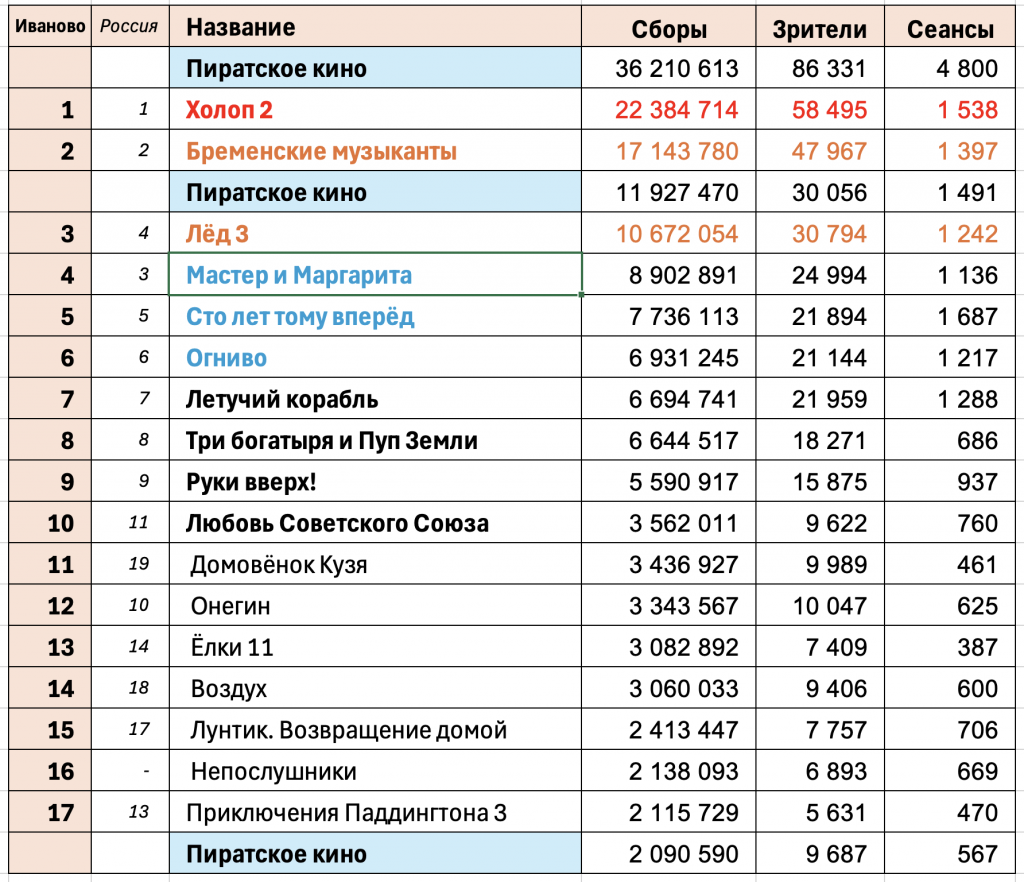Click the box office value 3 060 033
1024x882 pixels.
[683, 689]
